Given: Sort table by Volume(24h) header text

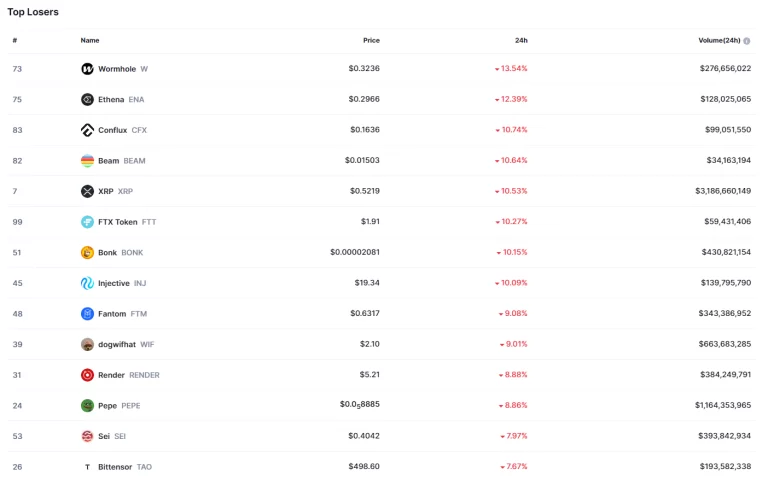Looking at the screenshot, I should pos(719,41).
